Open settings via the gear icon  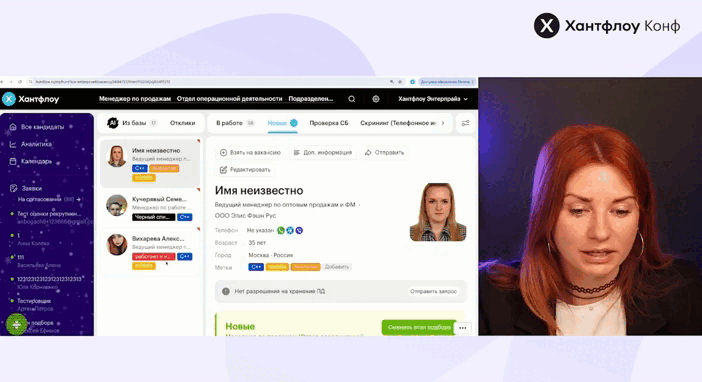pyautogui.click(x=376, y=99)
